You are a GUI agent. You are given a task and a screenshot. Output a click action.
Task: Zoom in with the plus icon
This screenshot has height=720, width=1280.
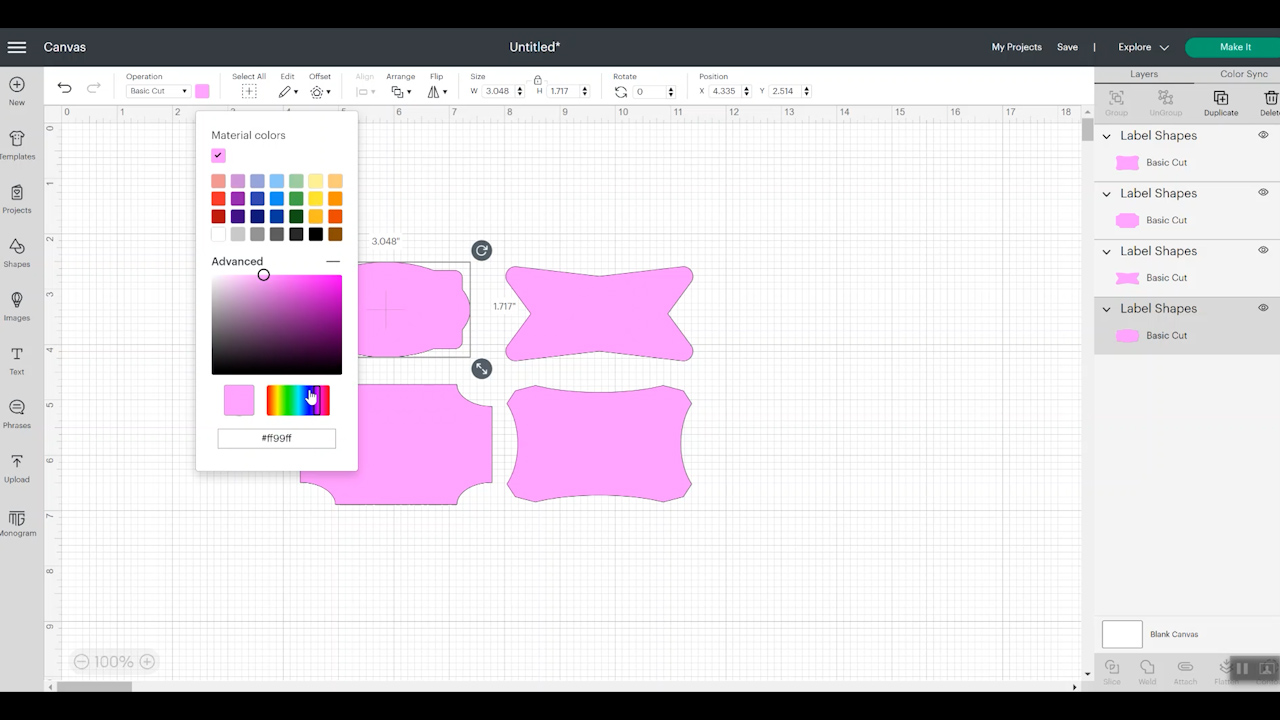(x=147, y=662)
